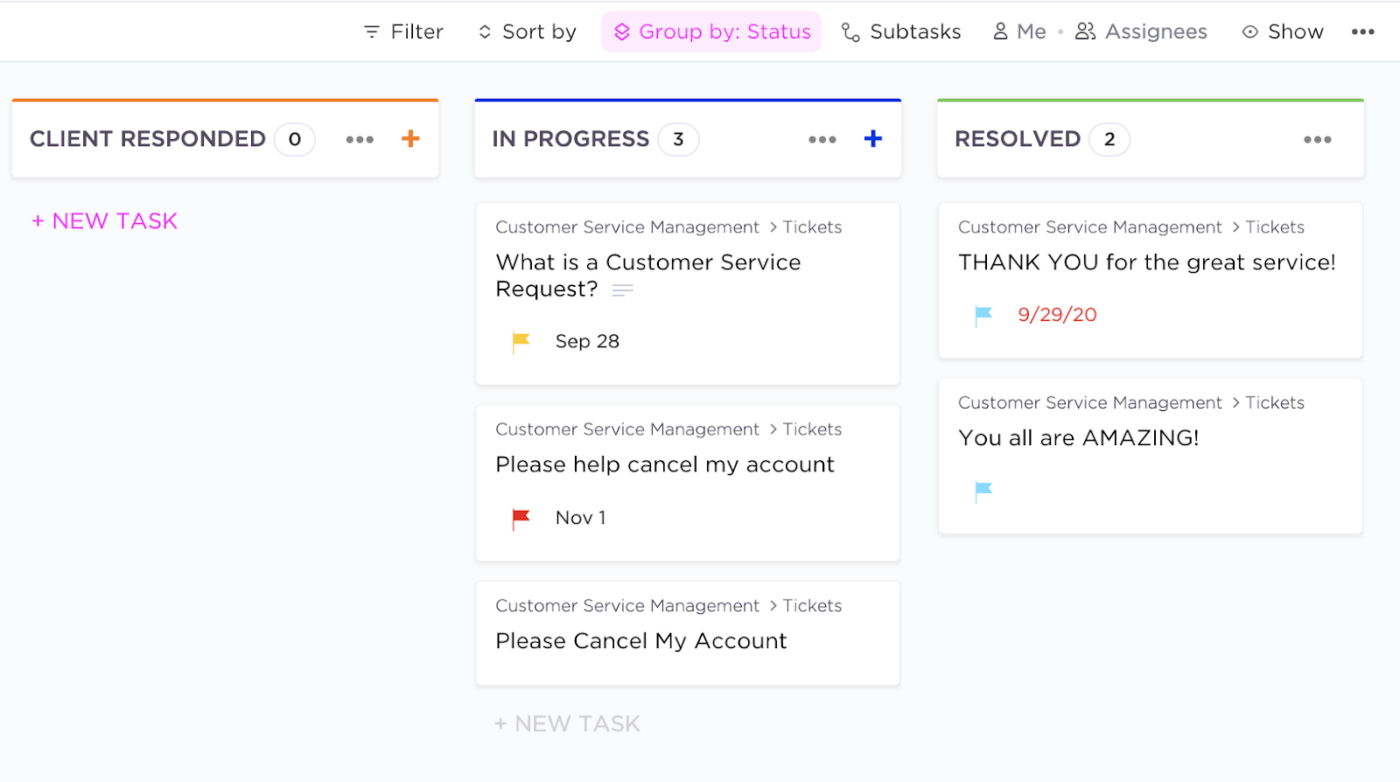Screen dimensions: 1400x782
Task: Toggle the Me filter
Action: pos(1019,31)
